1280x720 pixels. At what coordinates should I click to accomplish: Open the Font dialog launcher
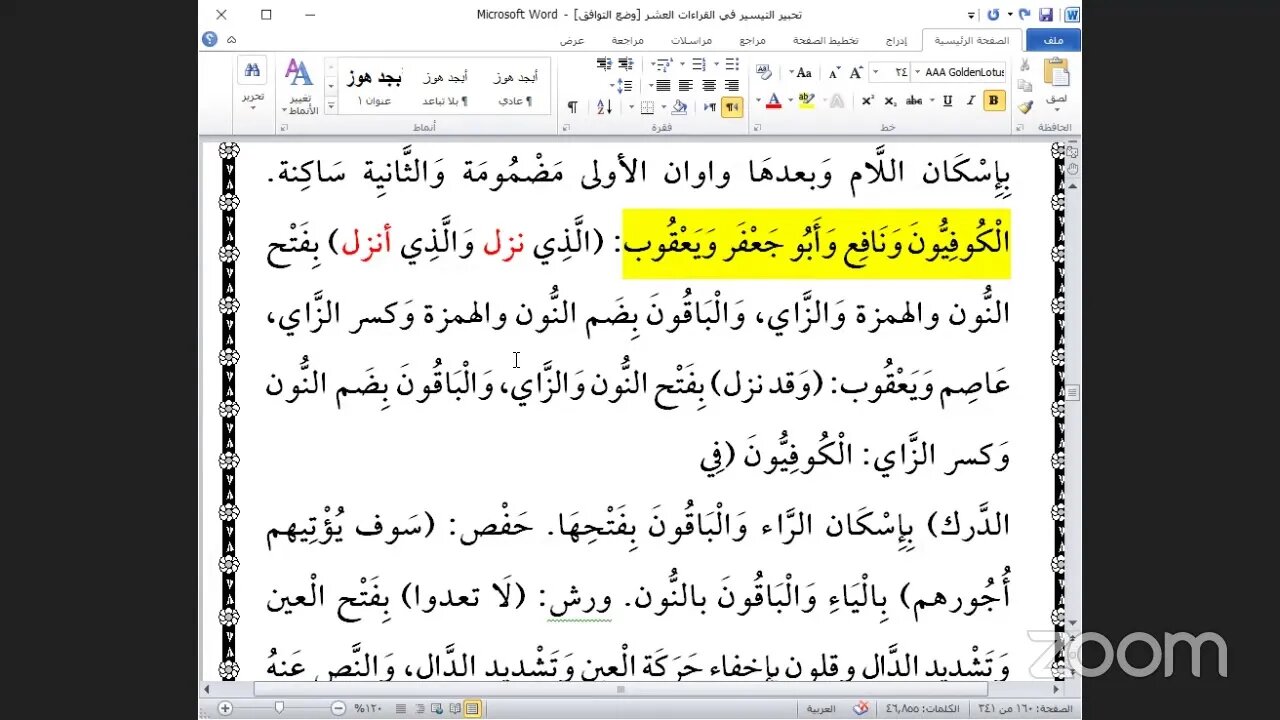757,126
